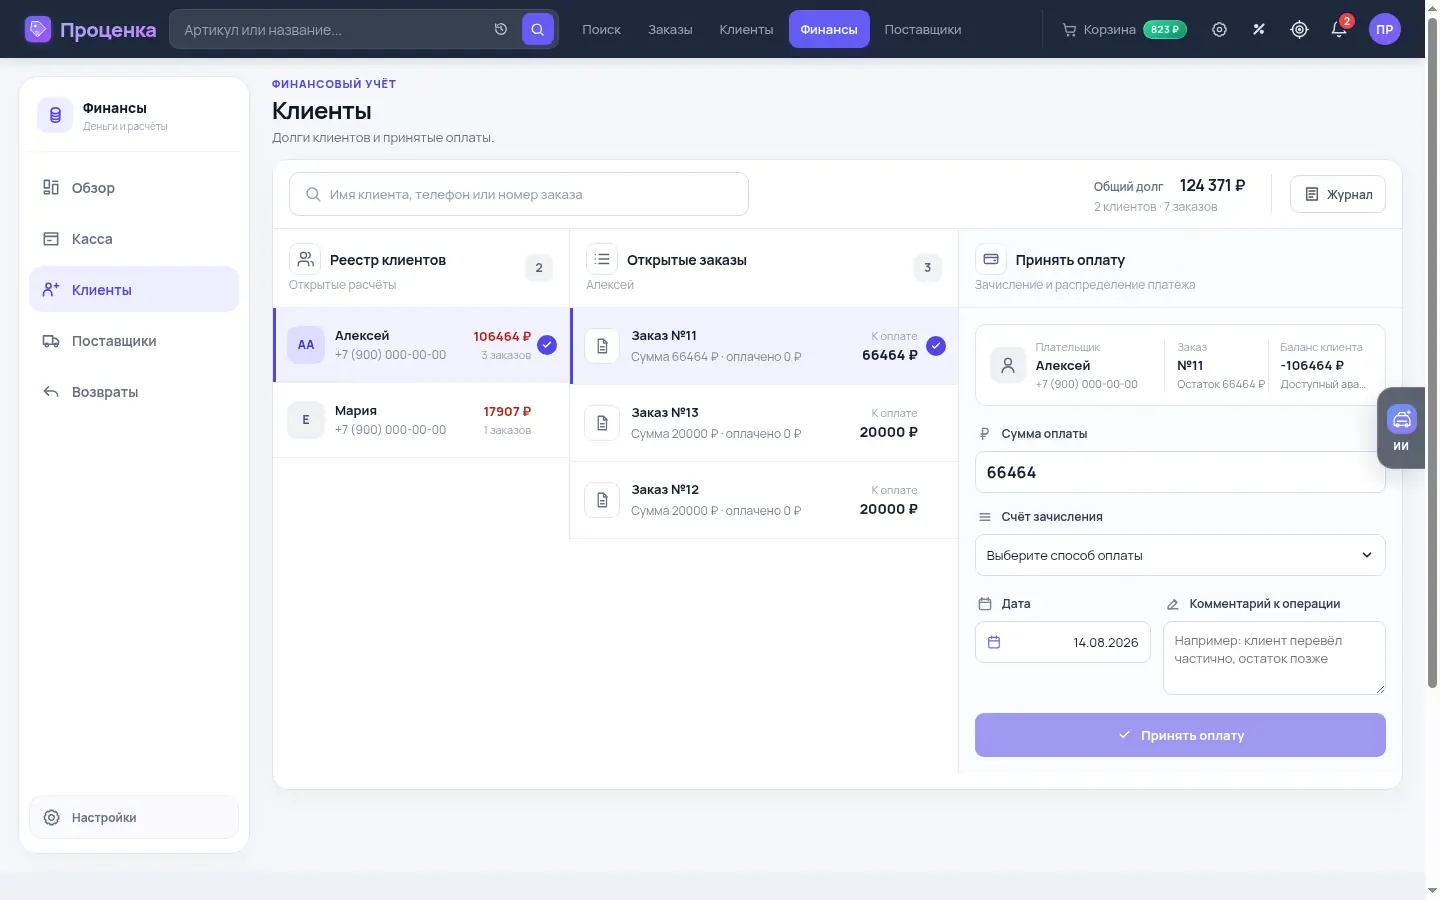The width and height of the screenshot is (1440, 900).
Task: Open the Корзина cart
Action: [x=1124, y=29]
